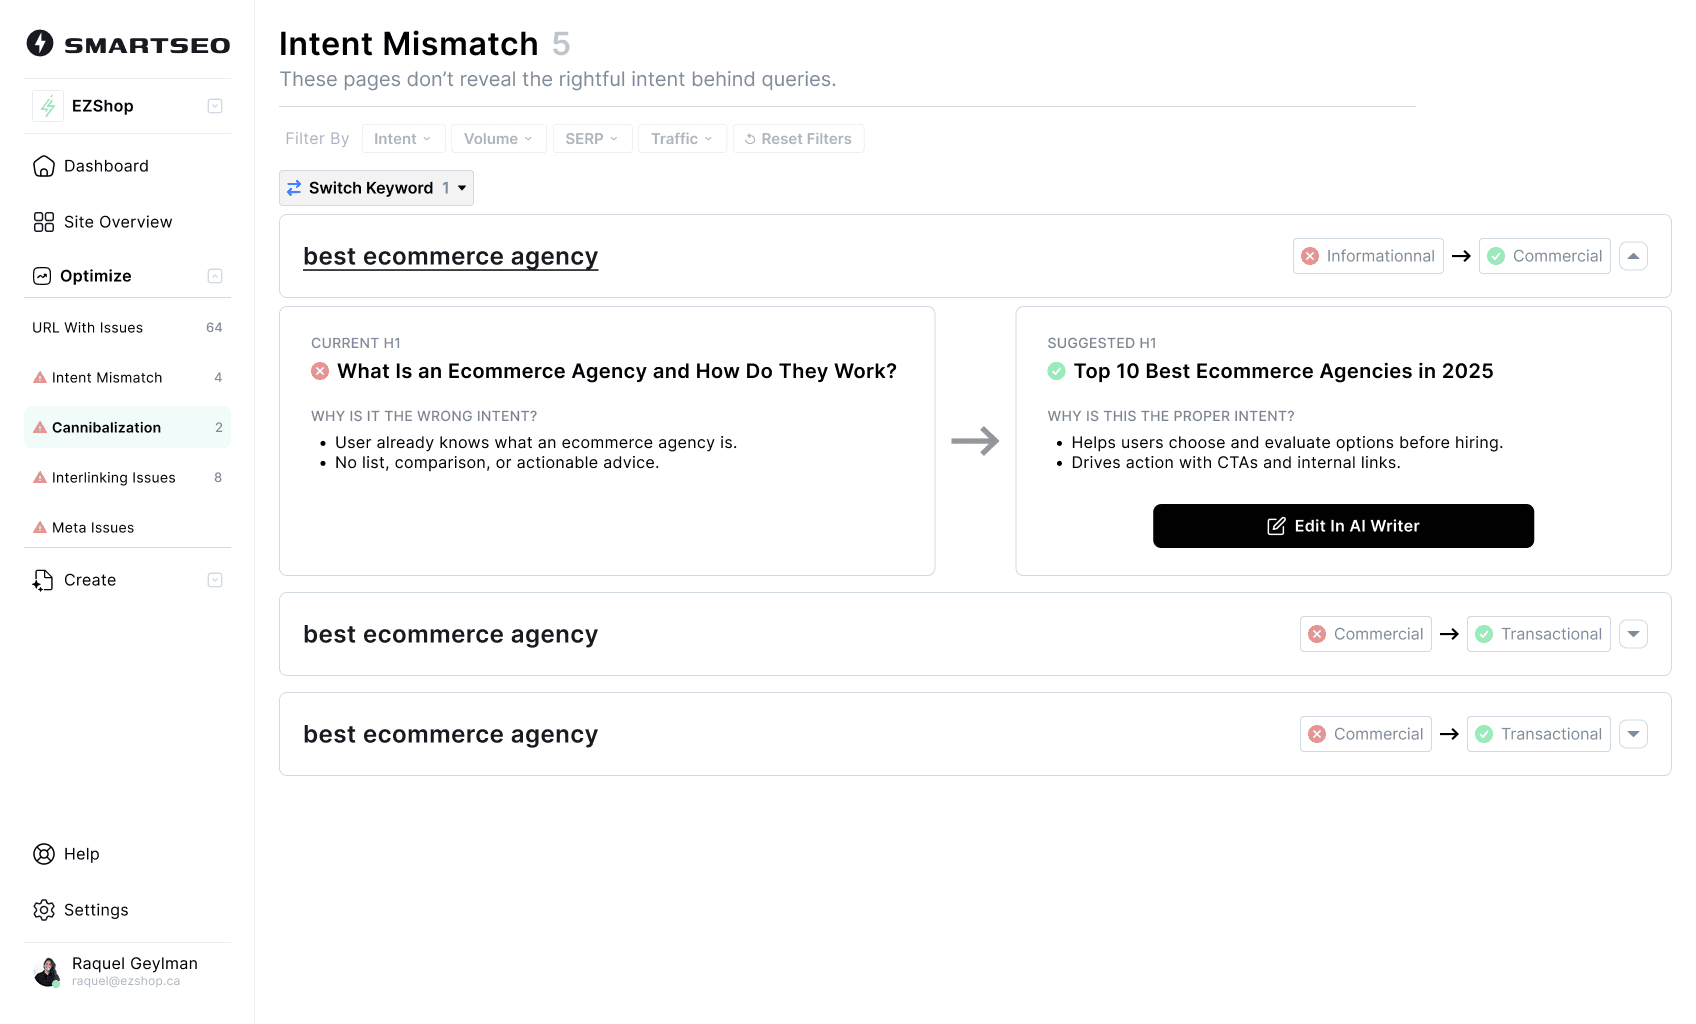1696x1024 pixels.
Task: Open the Dashboard home icon
Action: (44, 166)
